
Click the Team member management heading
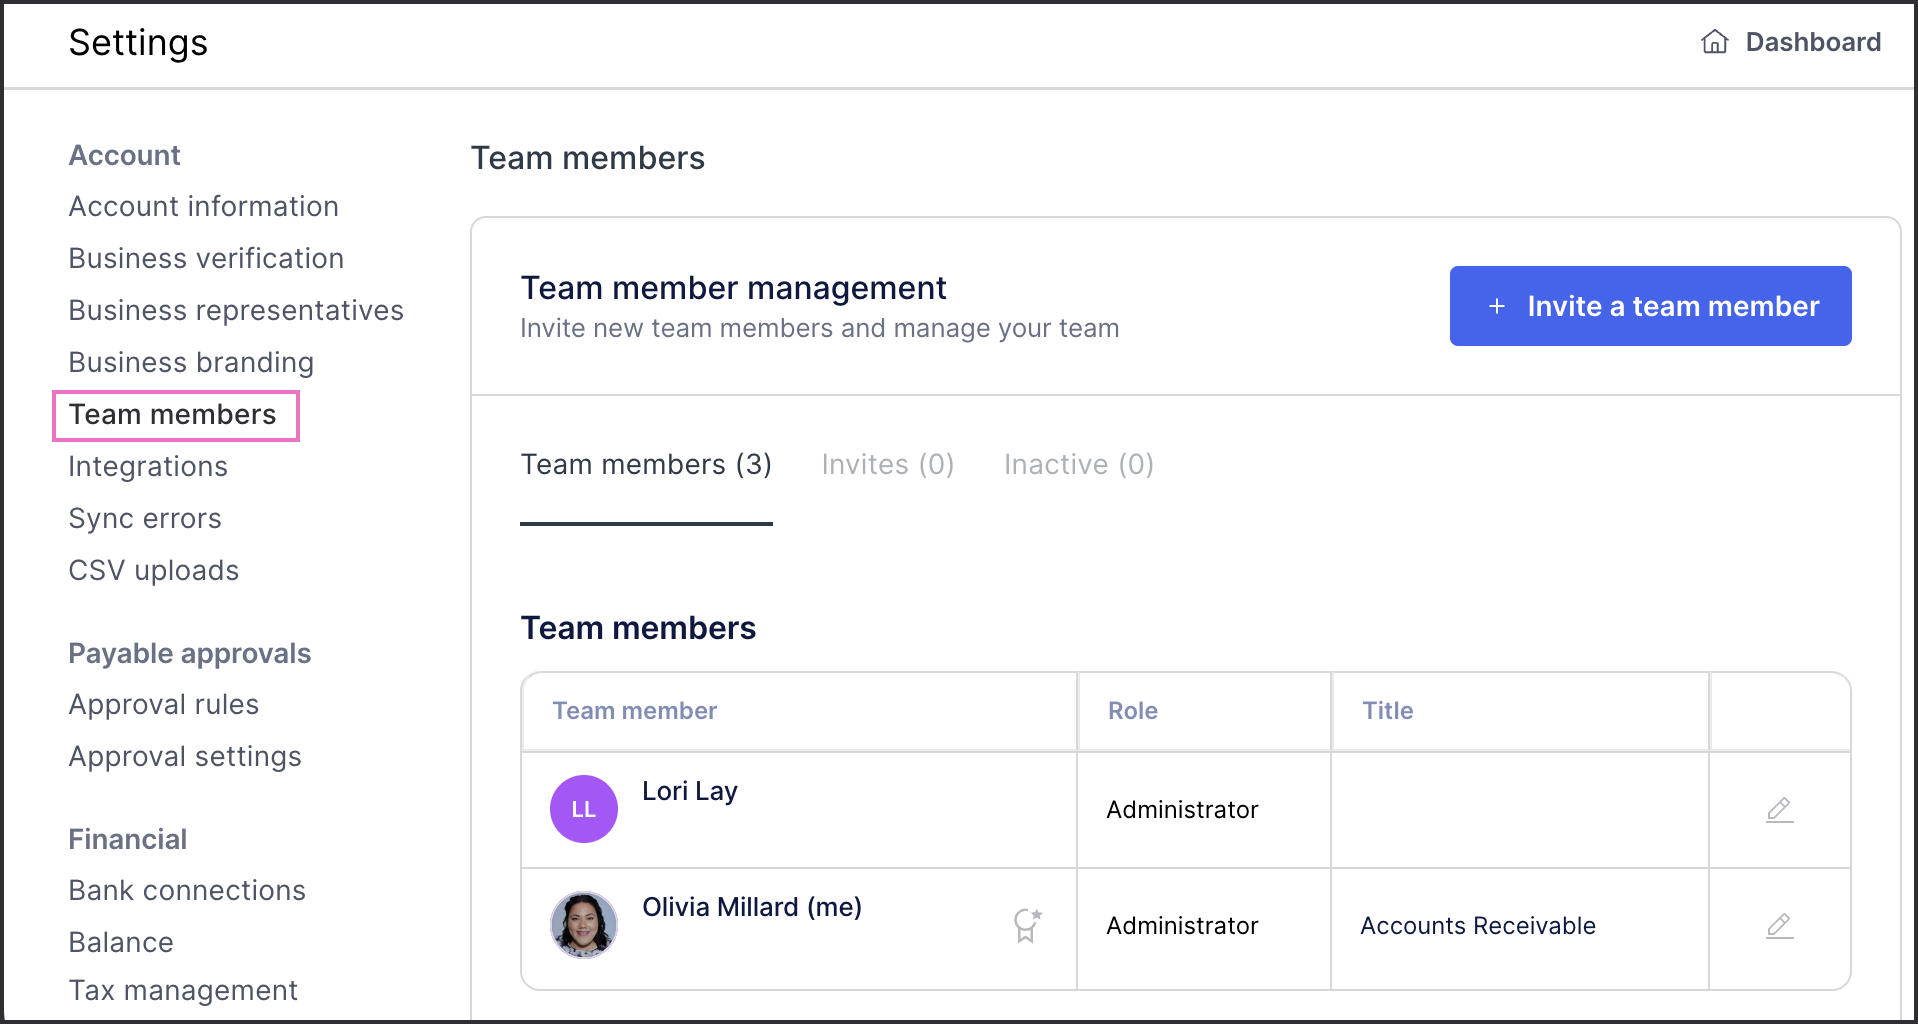733,288
